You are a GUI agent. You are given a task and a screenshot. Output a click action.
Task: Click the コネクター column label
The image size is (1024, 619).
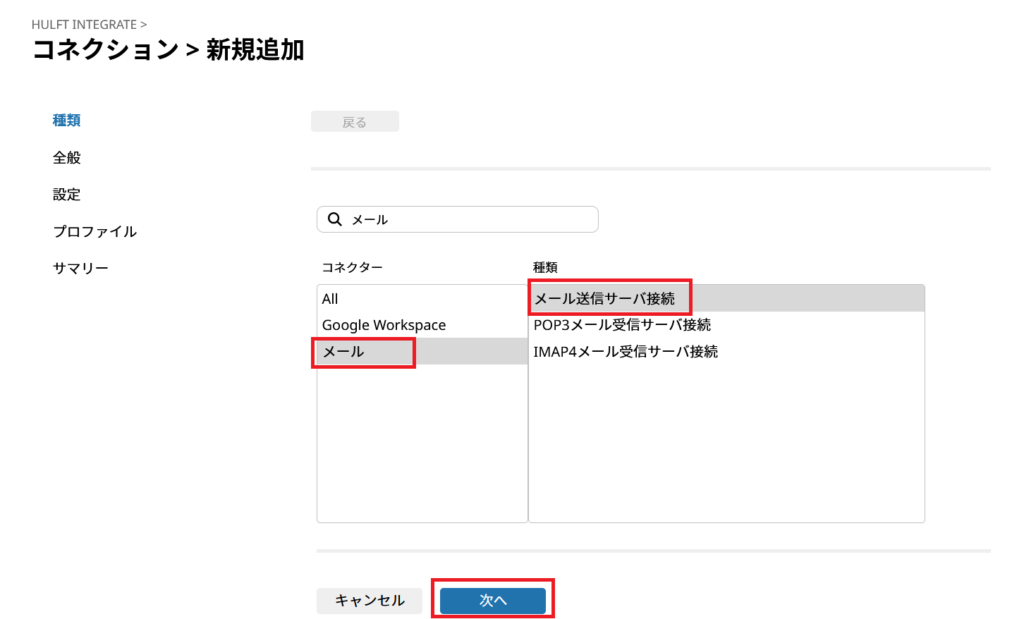point(352,267)
